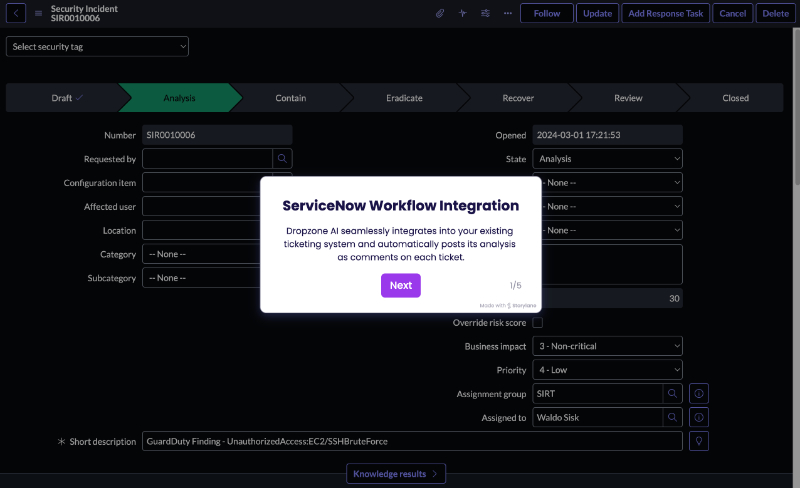The image size is (800, 488).
Task: Click the Assigned to field with Waldo Sisk
Action: click(x=597, y=418)
